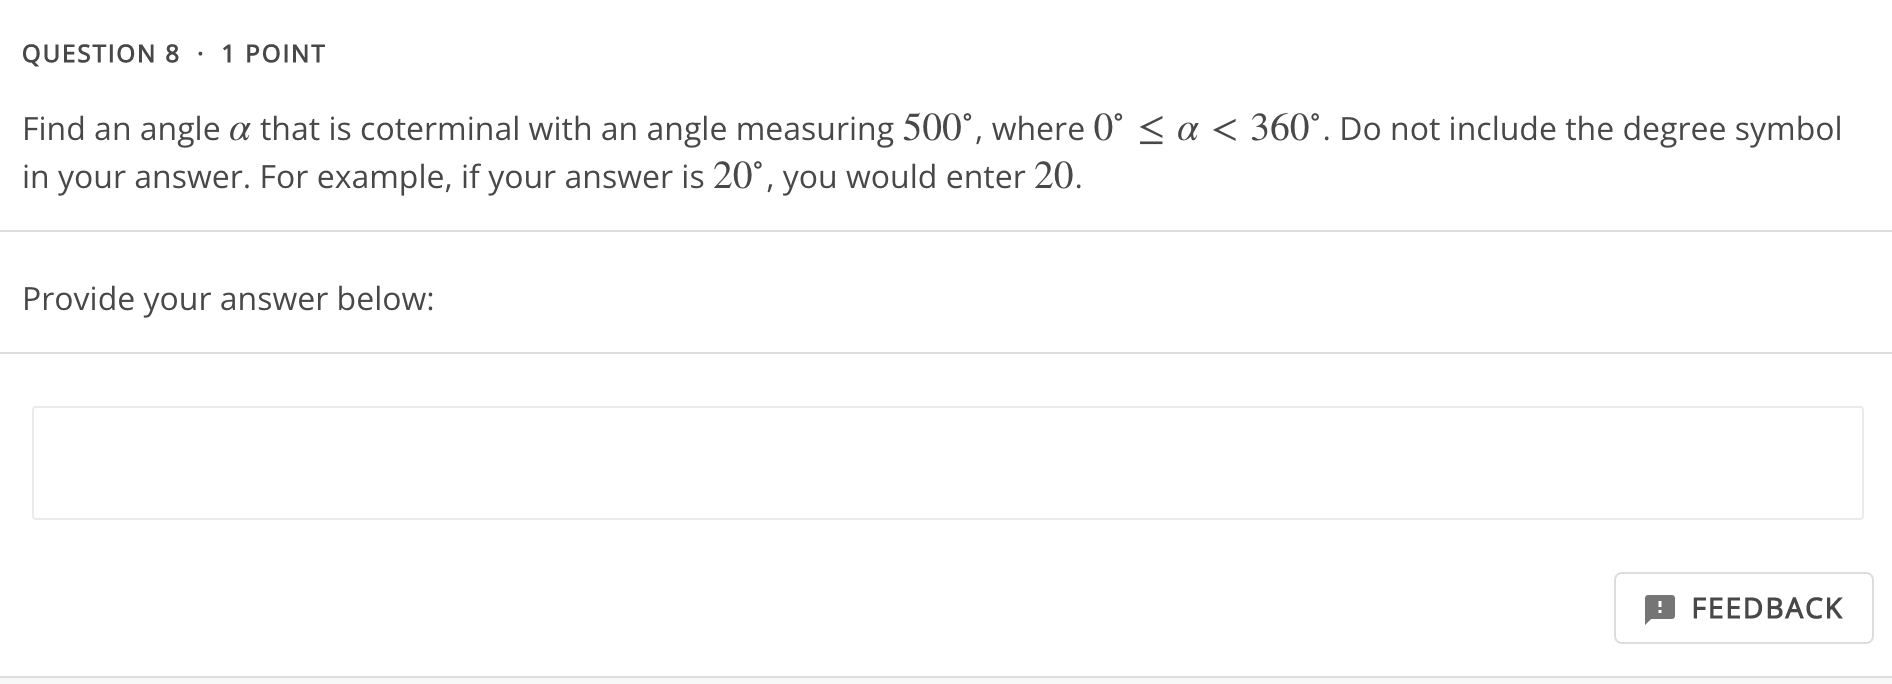This screenshot has width=1892, height=684.
Task: Click the phrase Provide your answer below
Action: tap(229, 297)
